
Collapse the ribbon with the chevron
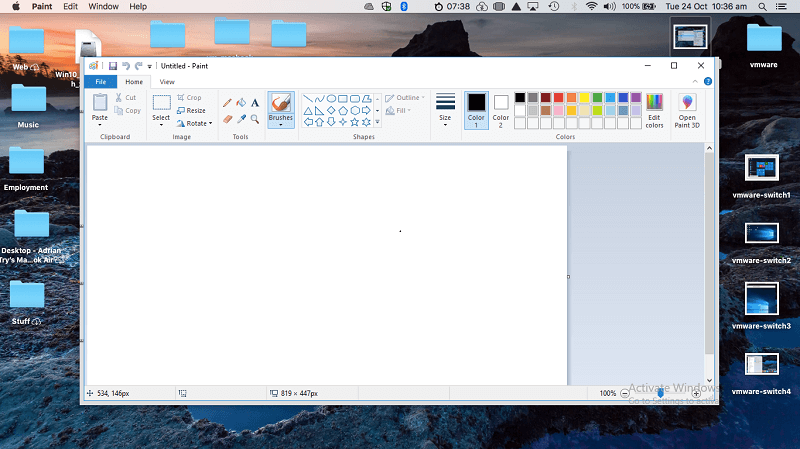coord(695,82)
